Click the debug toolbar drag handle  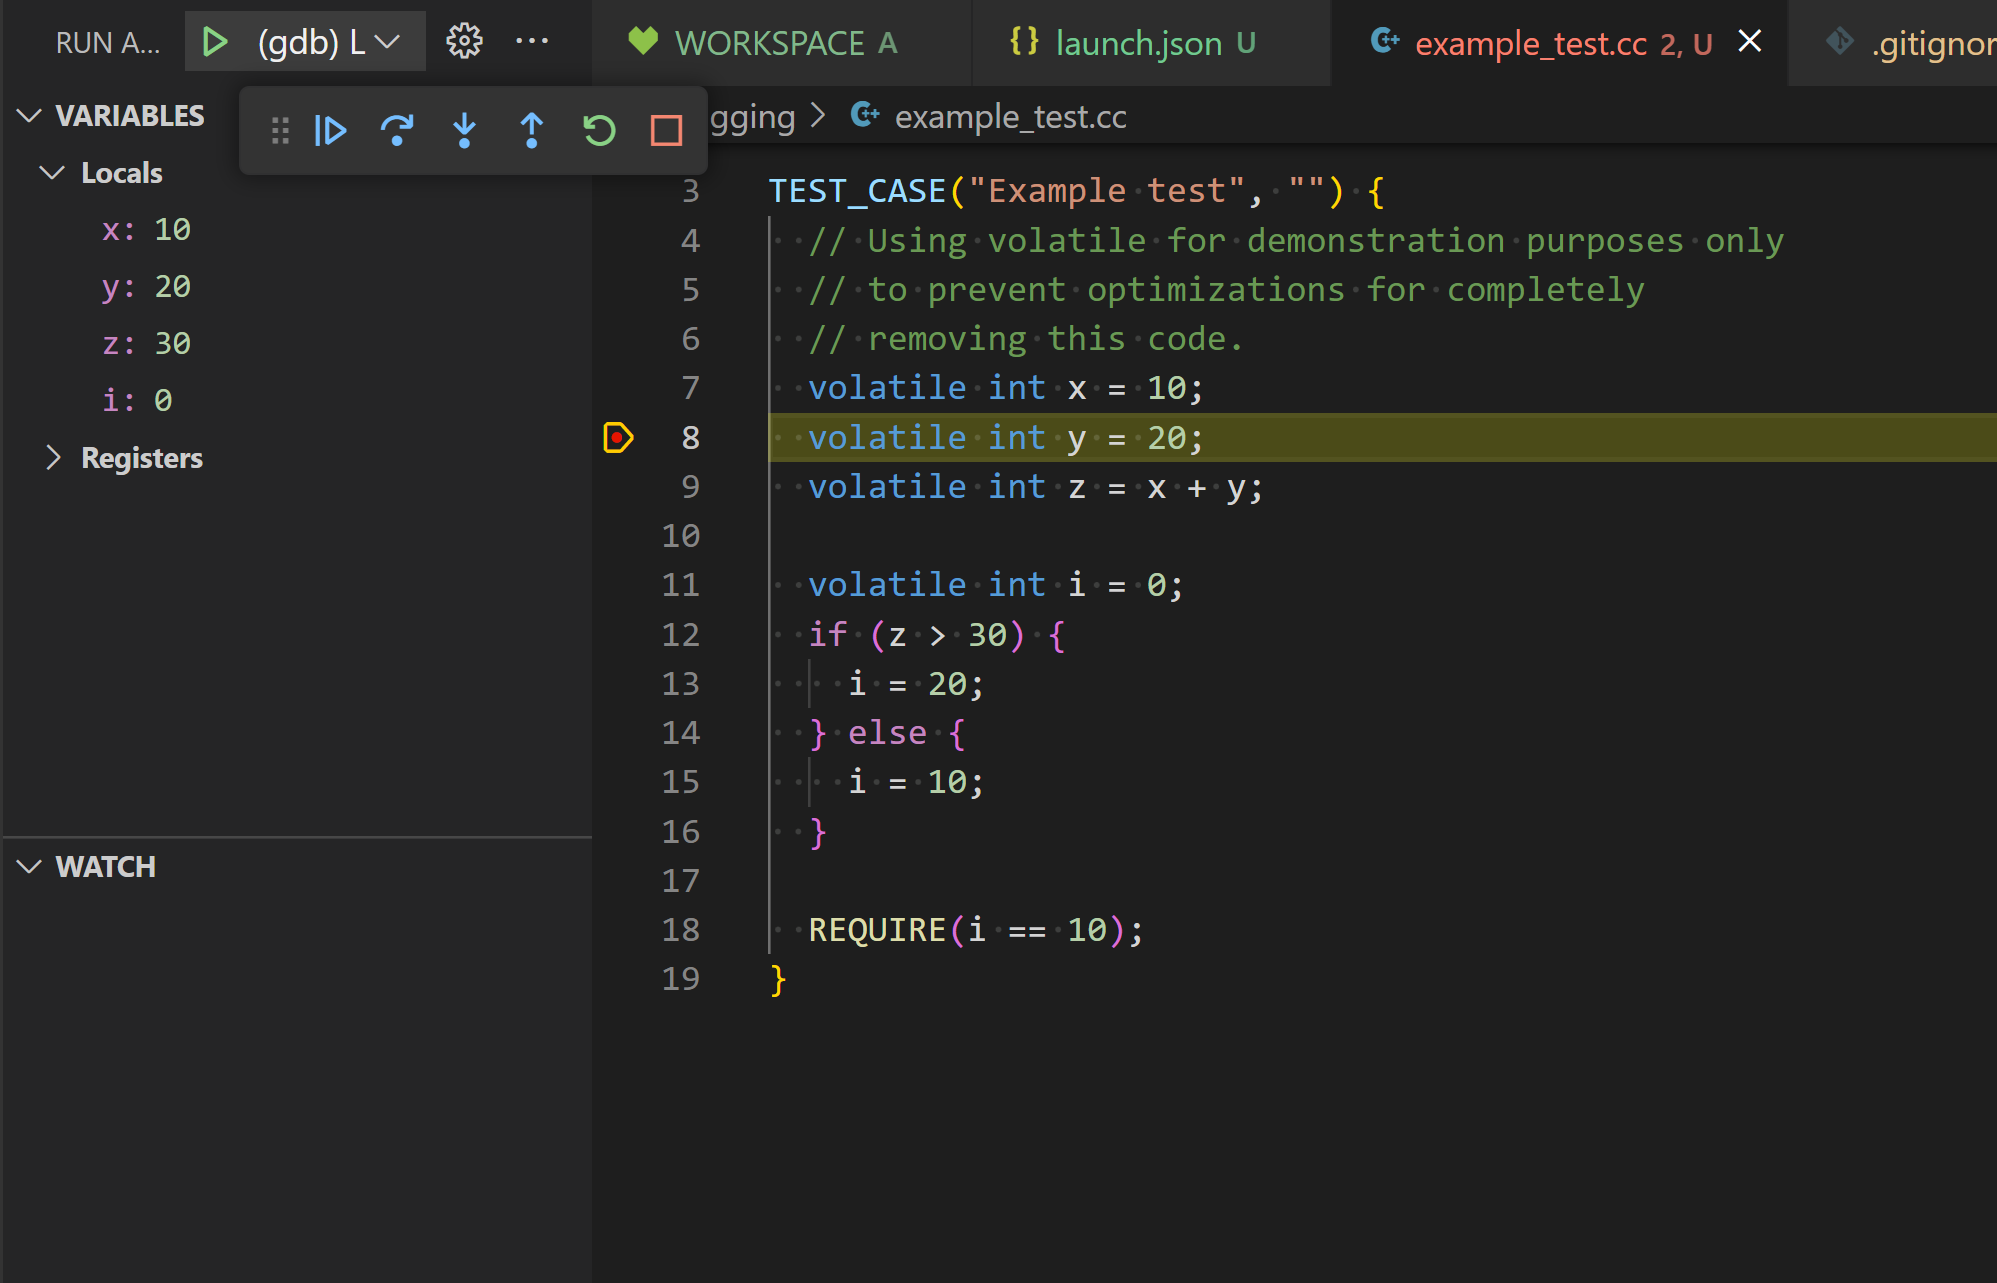(280, 131)
